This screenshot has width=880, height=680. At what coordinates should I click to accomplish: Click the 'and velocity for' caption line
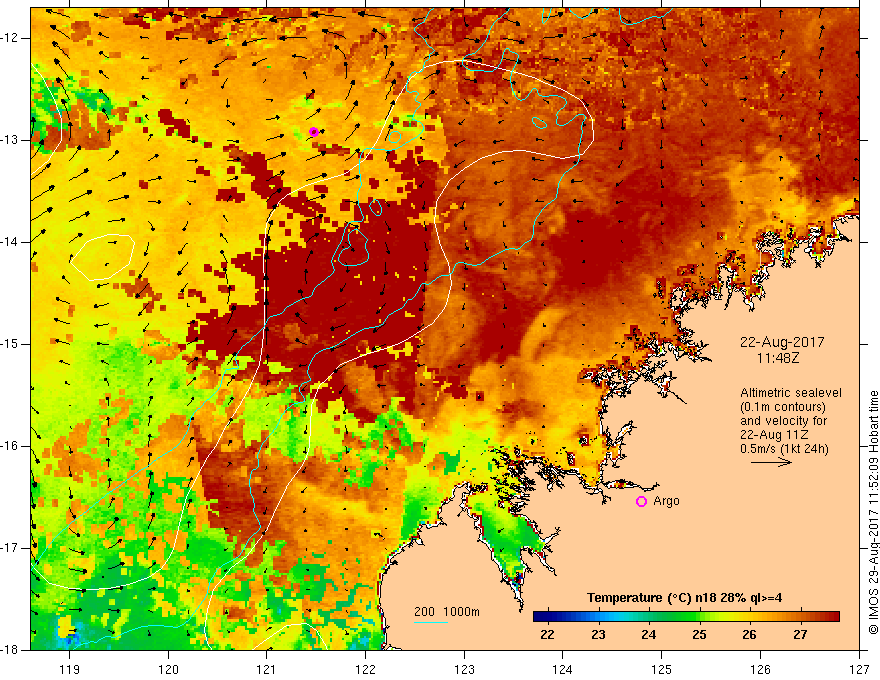coord(783,421)
